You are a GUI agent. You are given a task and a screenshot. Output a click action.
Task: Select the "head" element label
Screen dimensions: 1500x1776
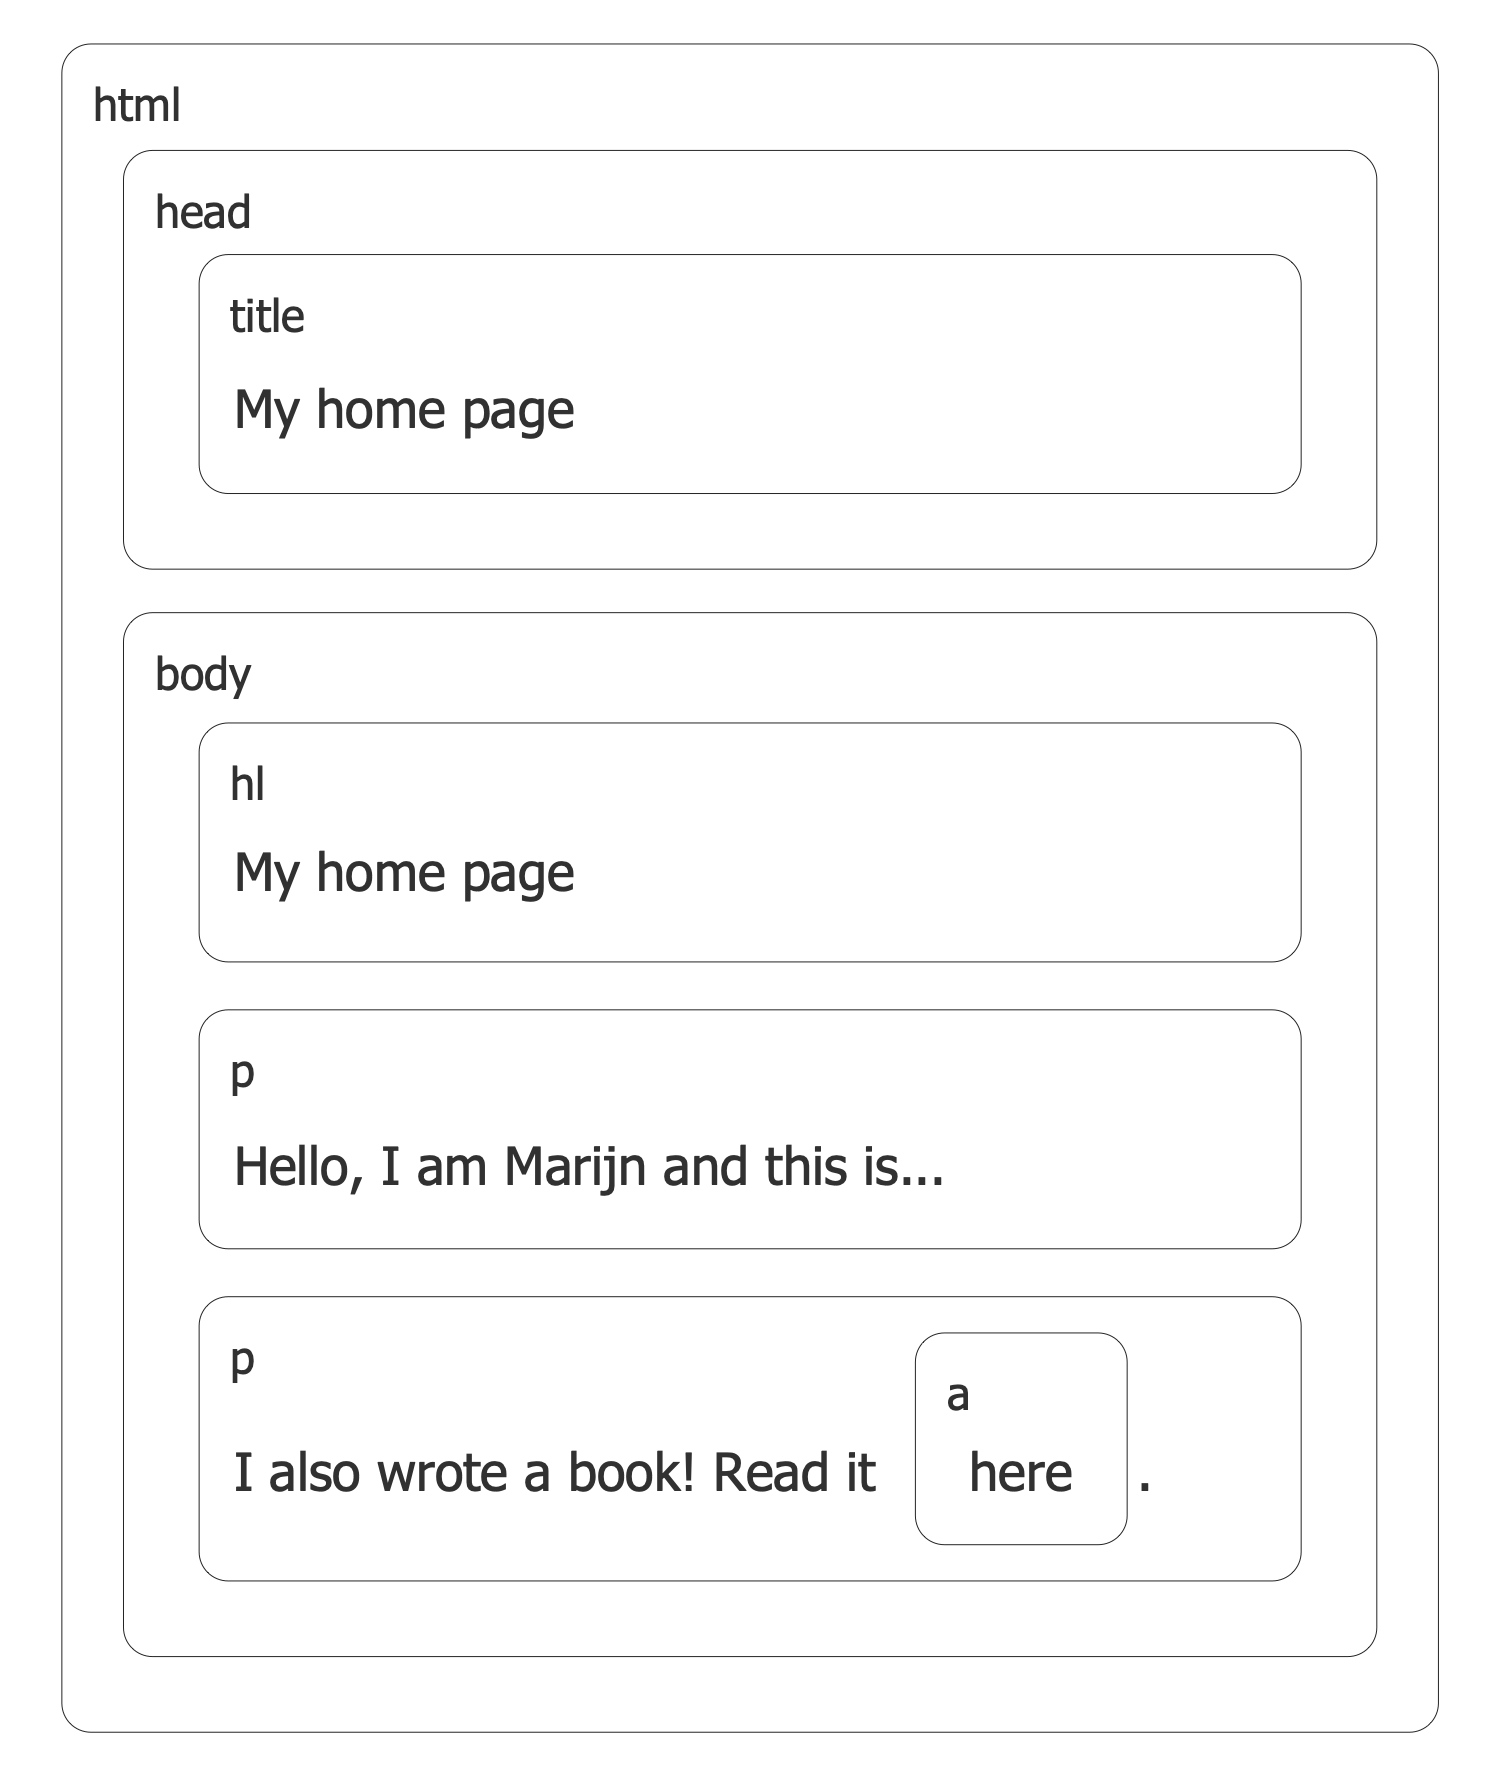pyautogui.click(x=203, y=212)
